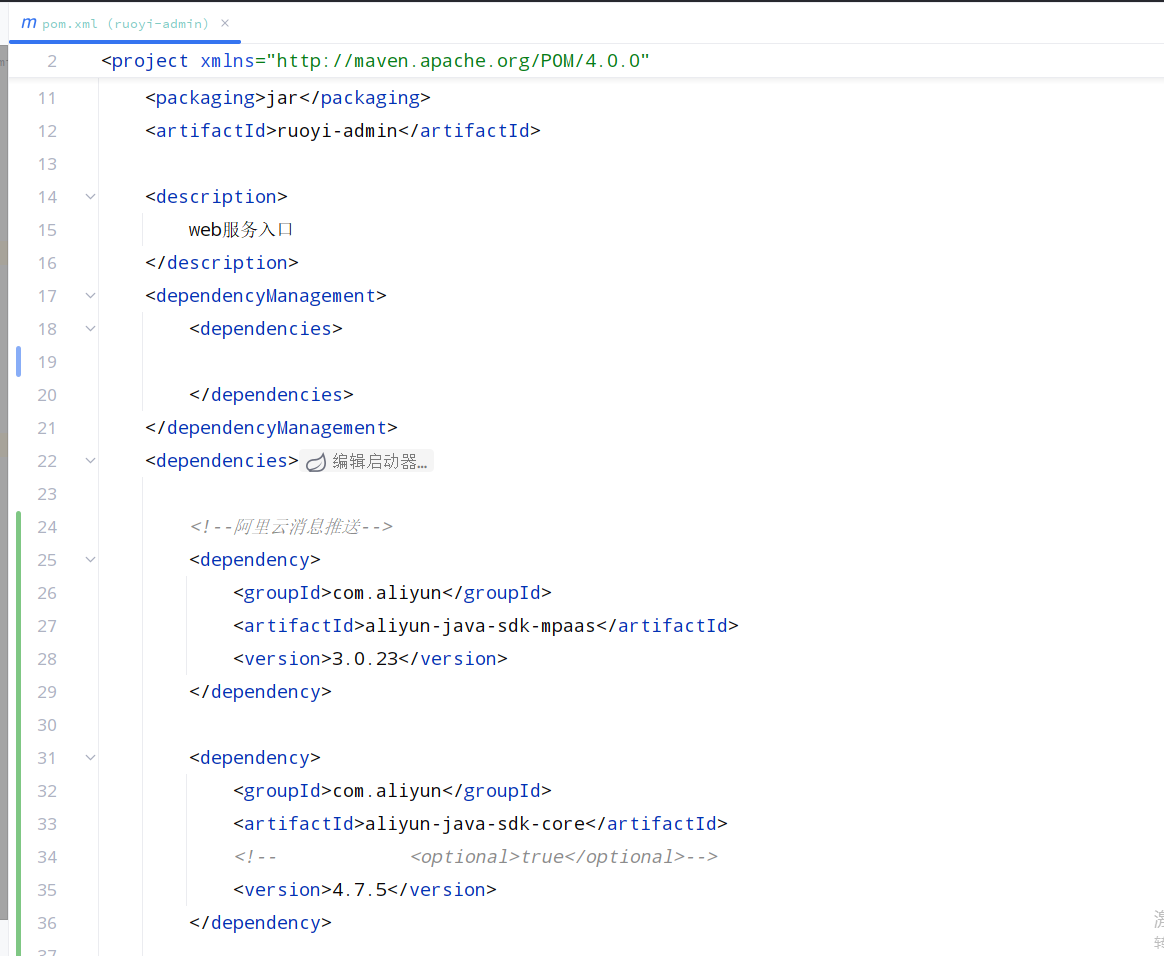The height and width of the screenshot is (956, 1164).
Task: Open the 编辑启动器 action
Action: click(380, 462)
